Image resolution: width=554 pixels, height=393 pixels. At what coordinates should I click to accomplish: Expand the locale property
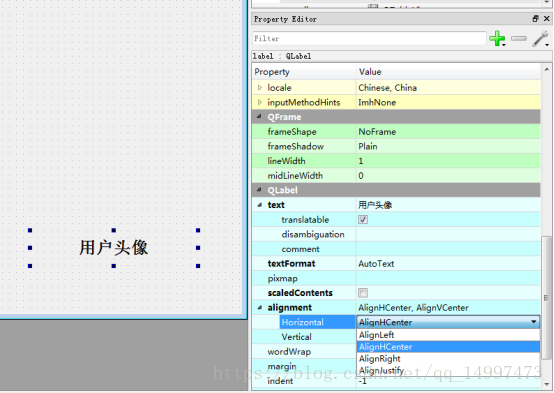[260, 87]
